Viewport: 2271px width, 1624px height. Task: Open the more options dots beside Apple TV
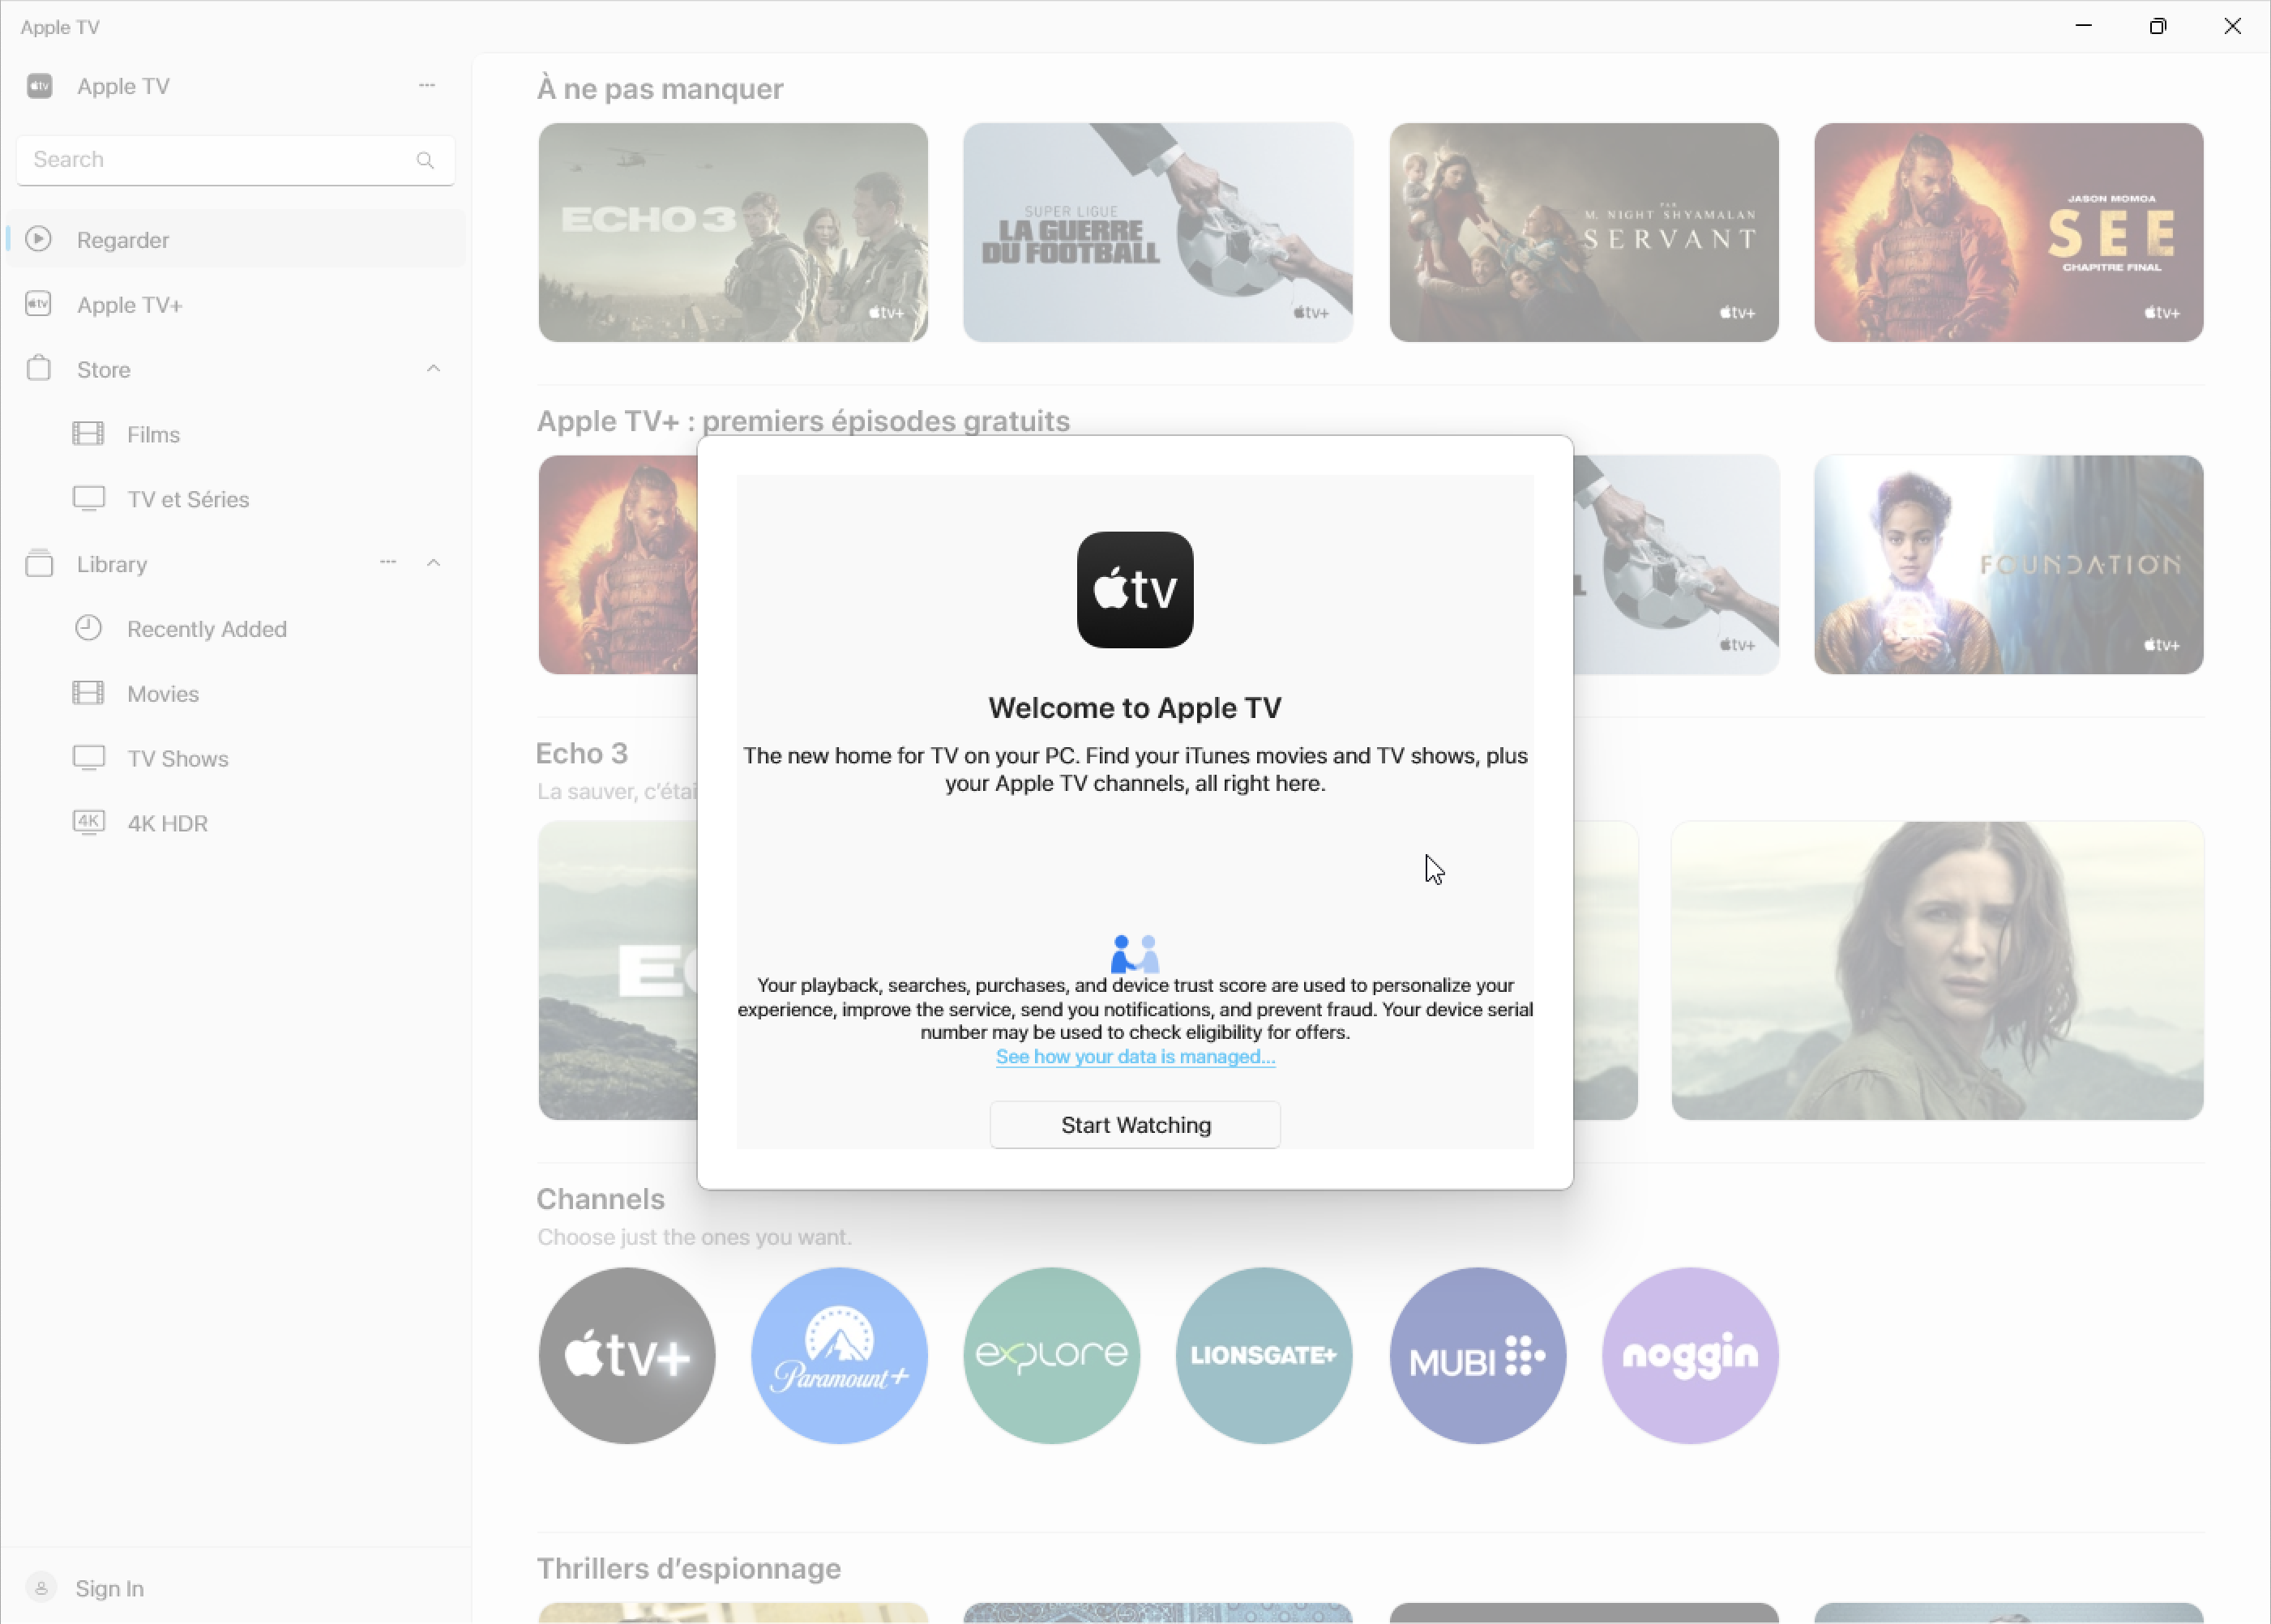click(x=427, y=86)
